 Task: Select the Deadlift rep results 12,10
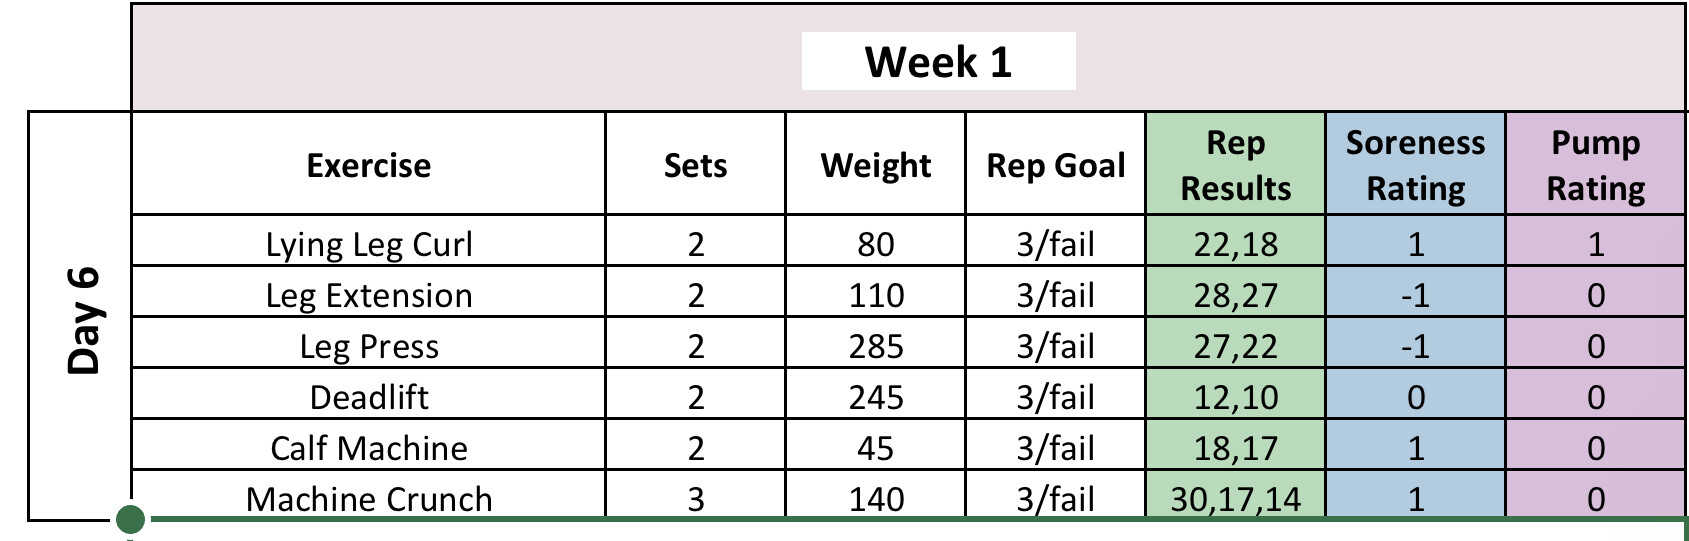point(1235,397)
